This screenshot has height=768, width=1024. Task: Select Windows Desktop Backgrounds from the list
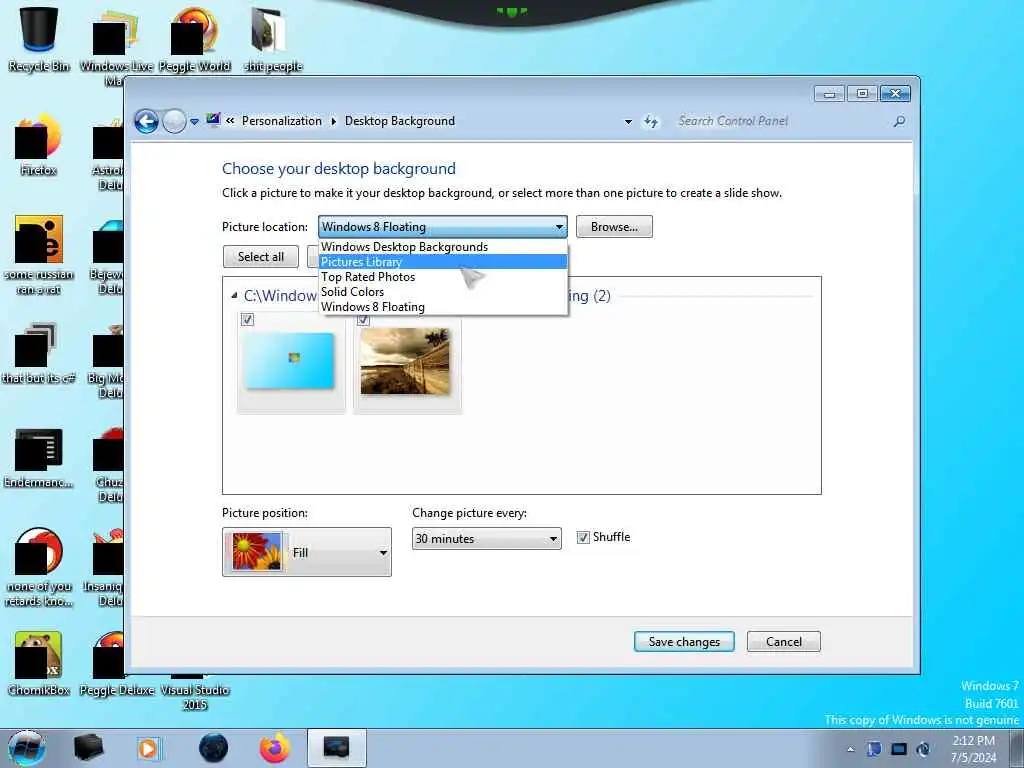(x=443, y=247)
